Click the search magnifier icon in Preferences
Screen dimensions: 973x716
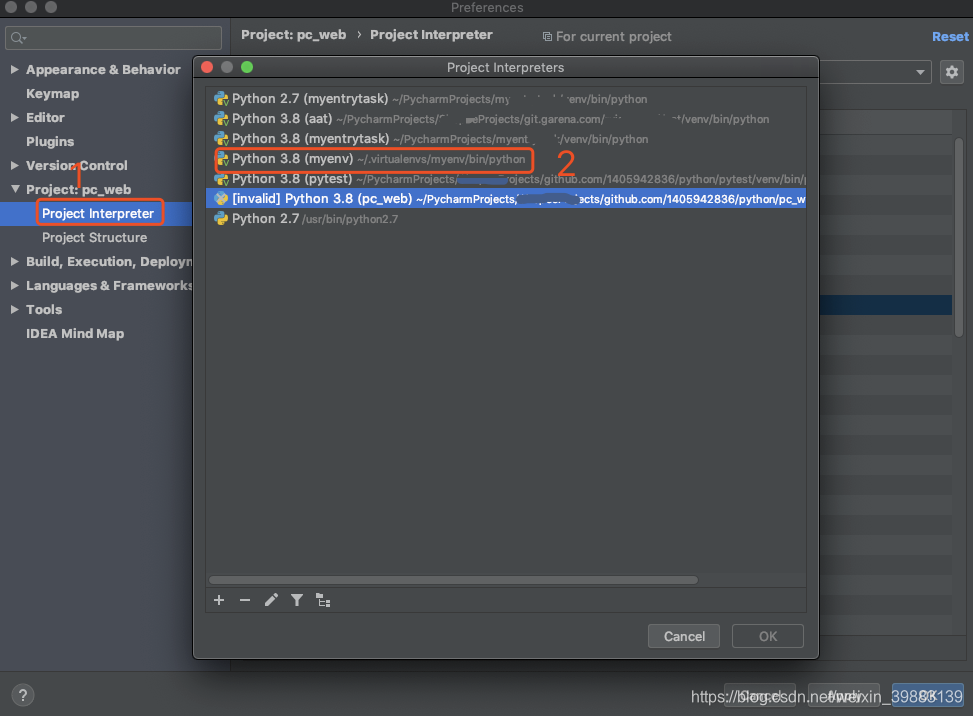[x=18, y=38]
